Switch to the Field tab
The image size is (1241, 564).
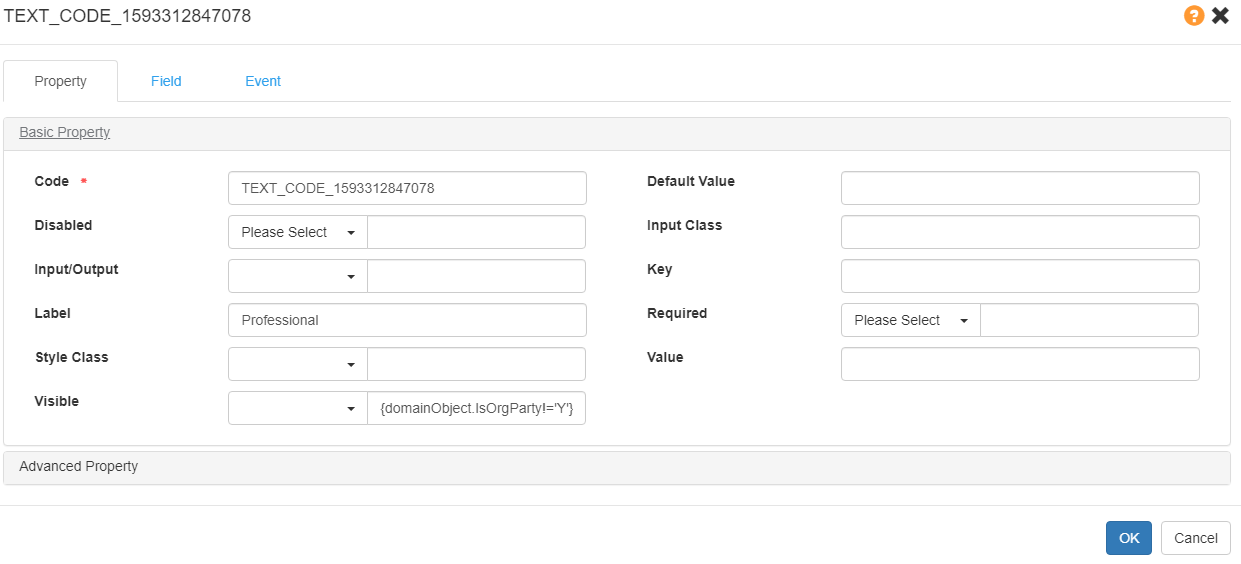166,81
